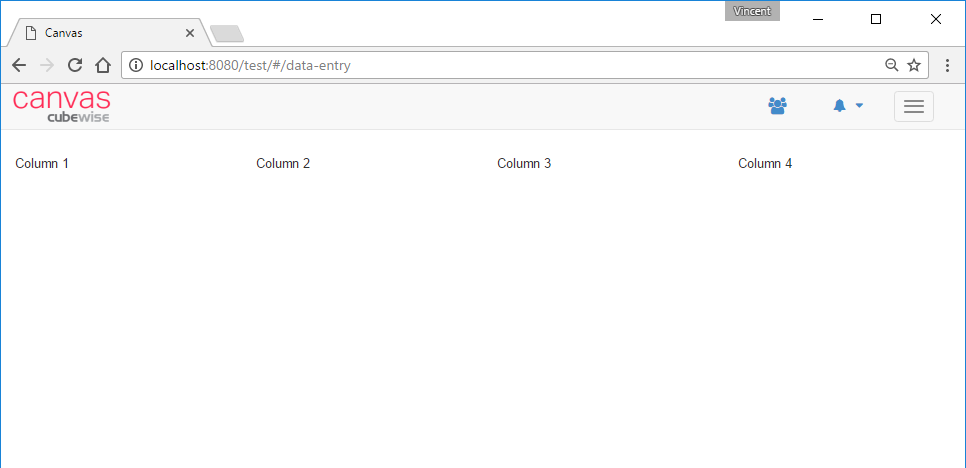Open Chrome's three-dot menu
This screenshot has height=468, width=966.
click(946, 66)
